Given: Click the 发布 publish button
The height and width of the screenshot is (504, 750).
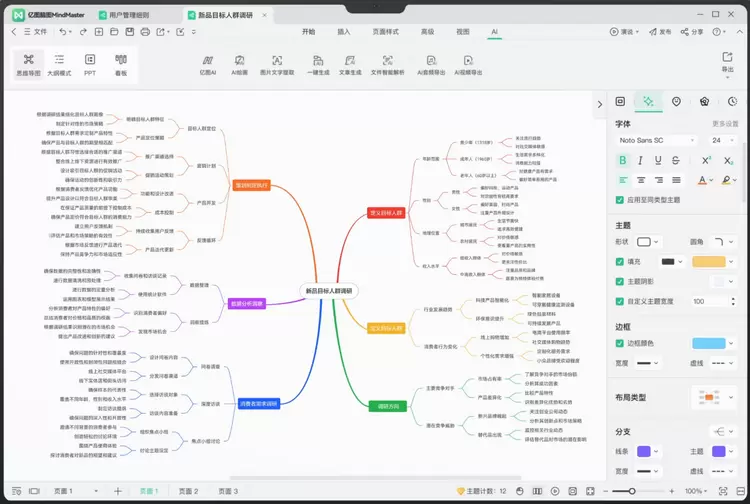Looking at the screenshot, I should click(x=659, y=32).
